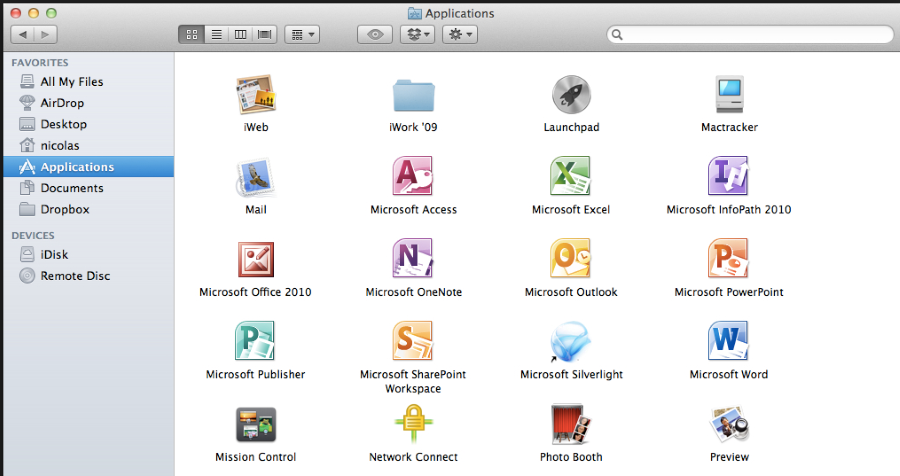The height and width of the screenshot is (476, 900).
Task: Select the Microsoft Word icon
Action: point(728,341)
